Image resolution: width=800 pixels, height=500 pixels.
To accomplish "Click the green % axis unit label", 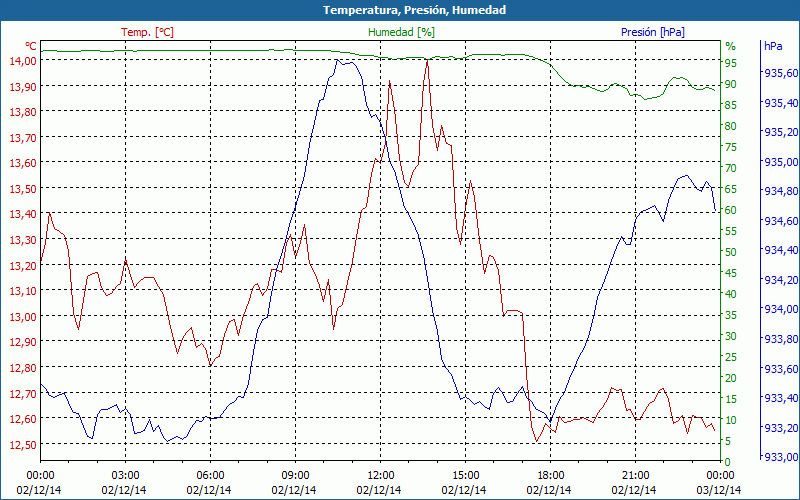I will (x=731, y=46).
